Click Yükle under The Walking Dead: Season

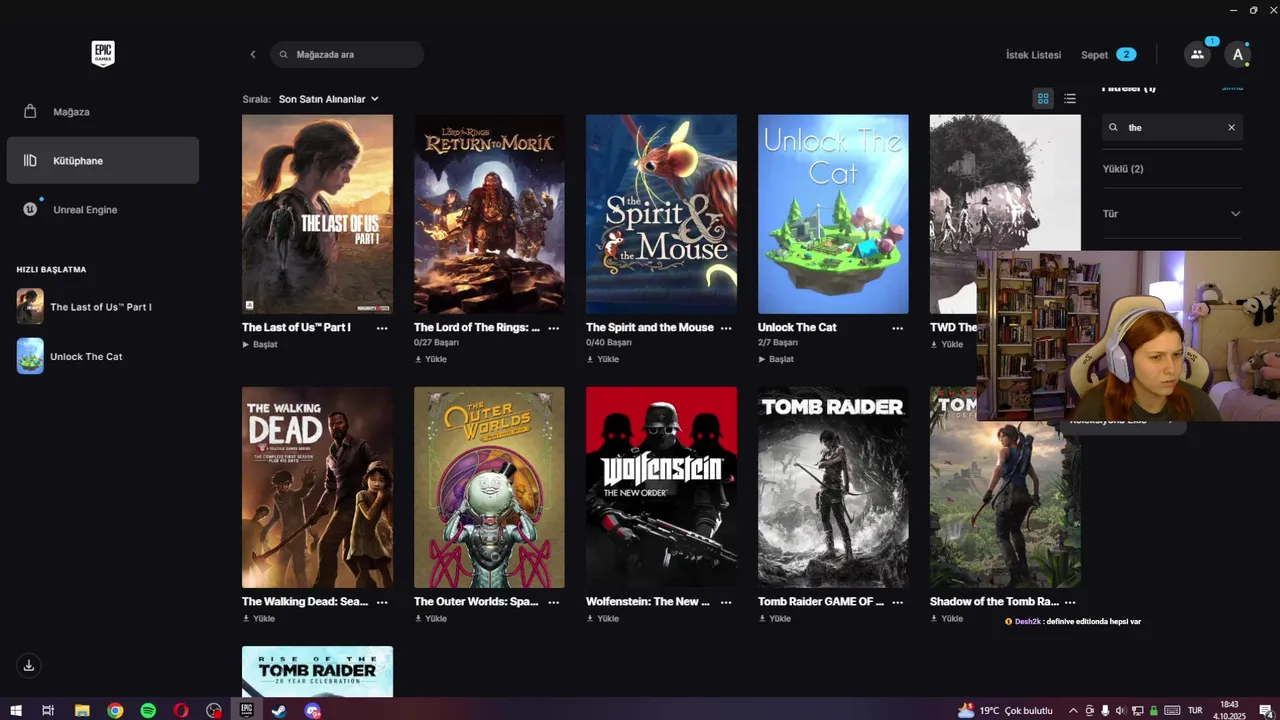coord(259,618)
